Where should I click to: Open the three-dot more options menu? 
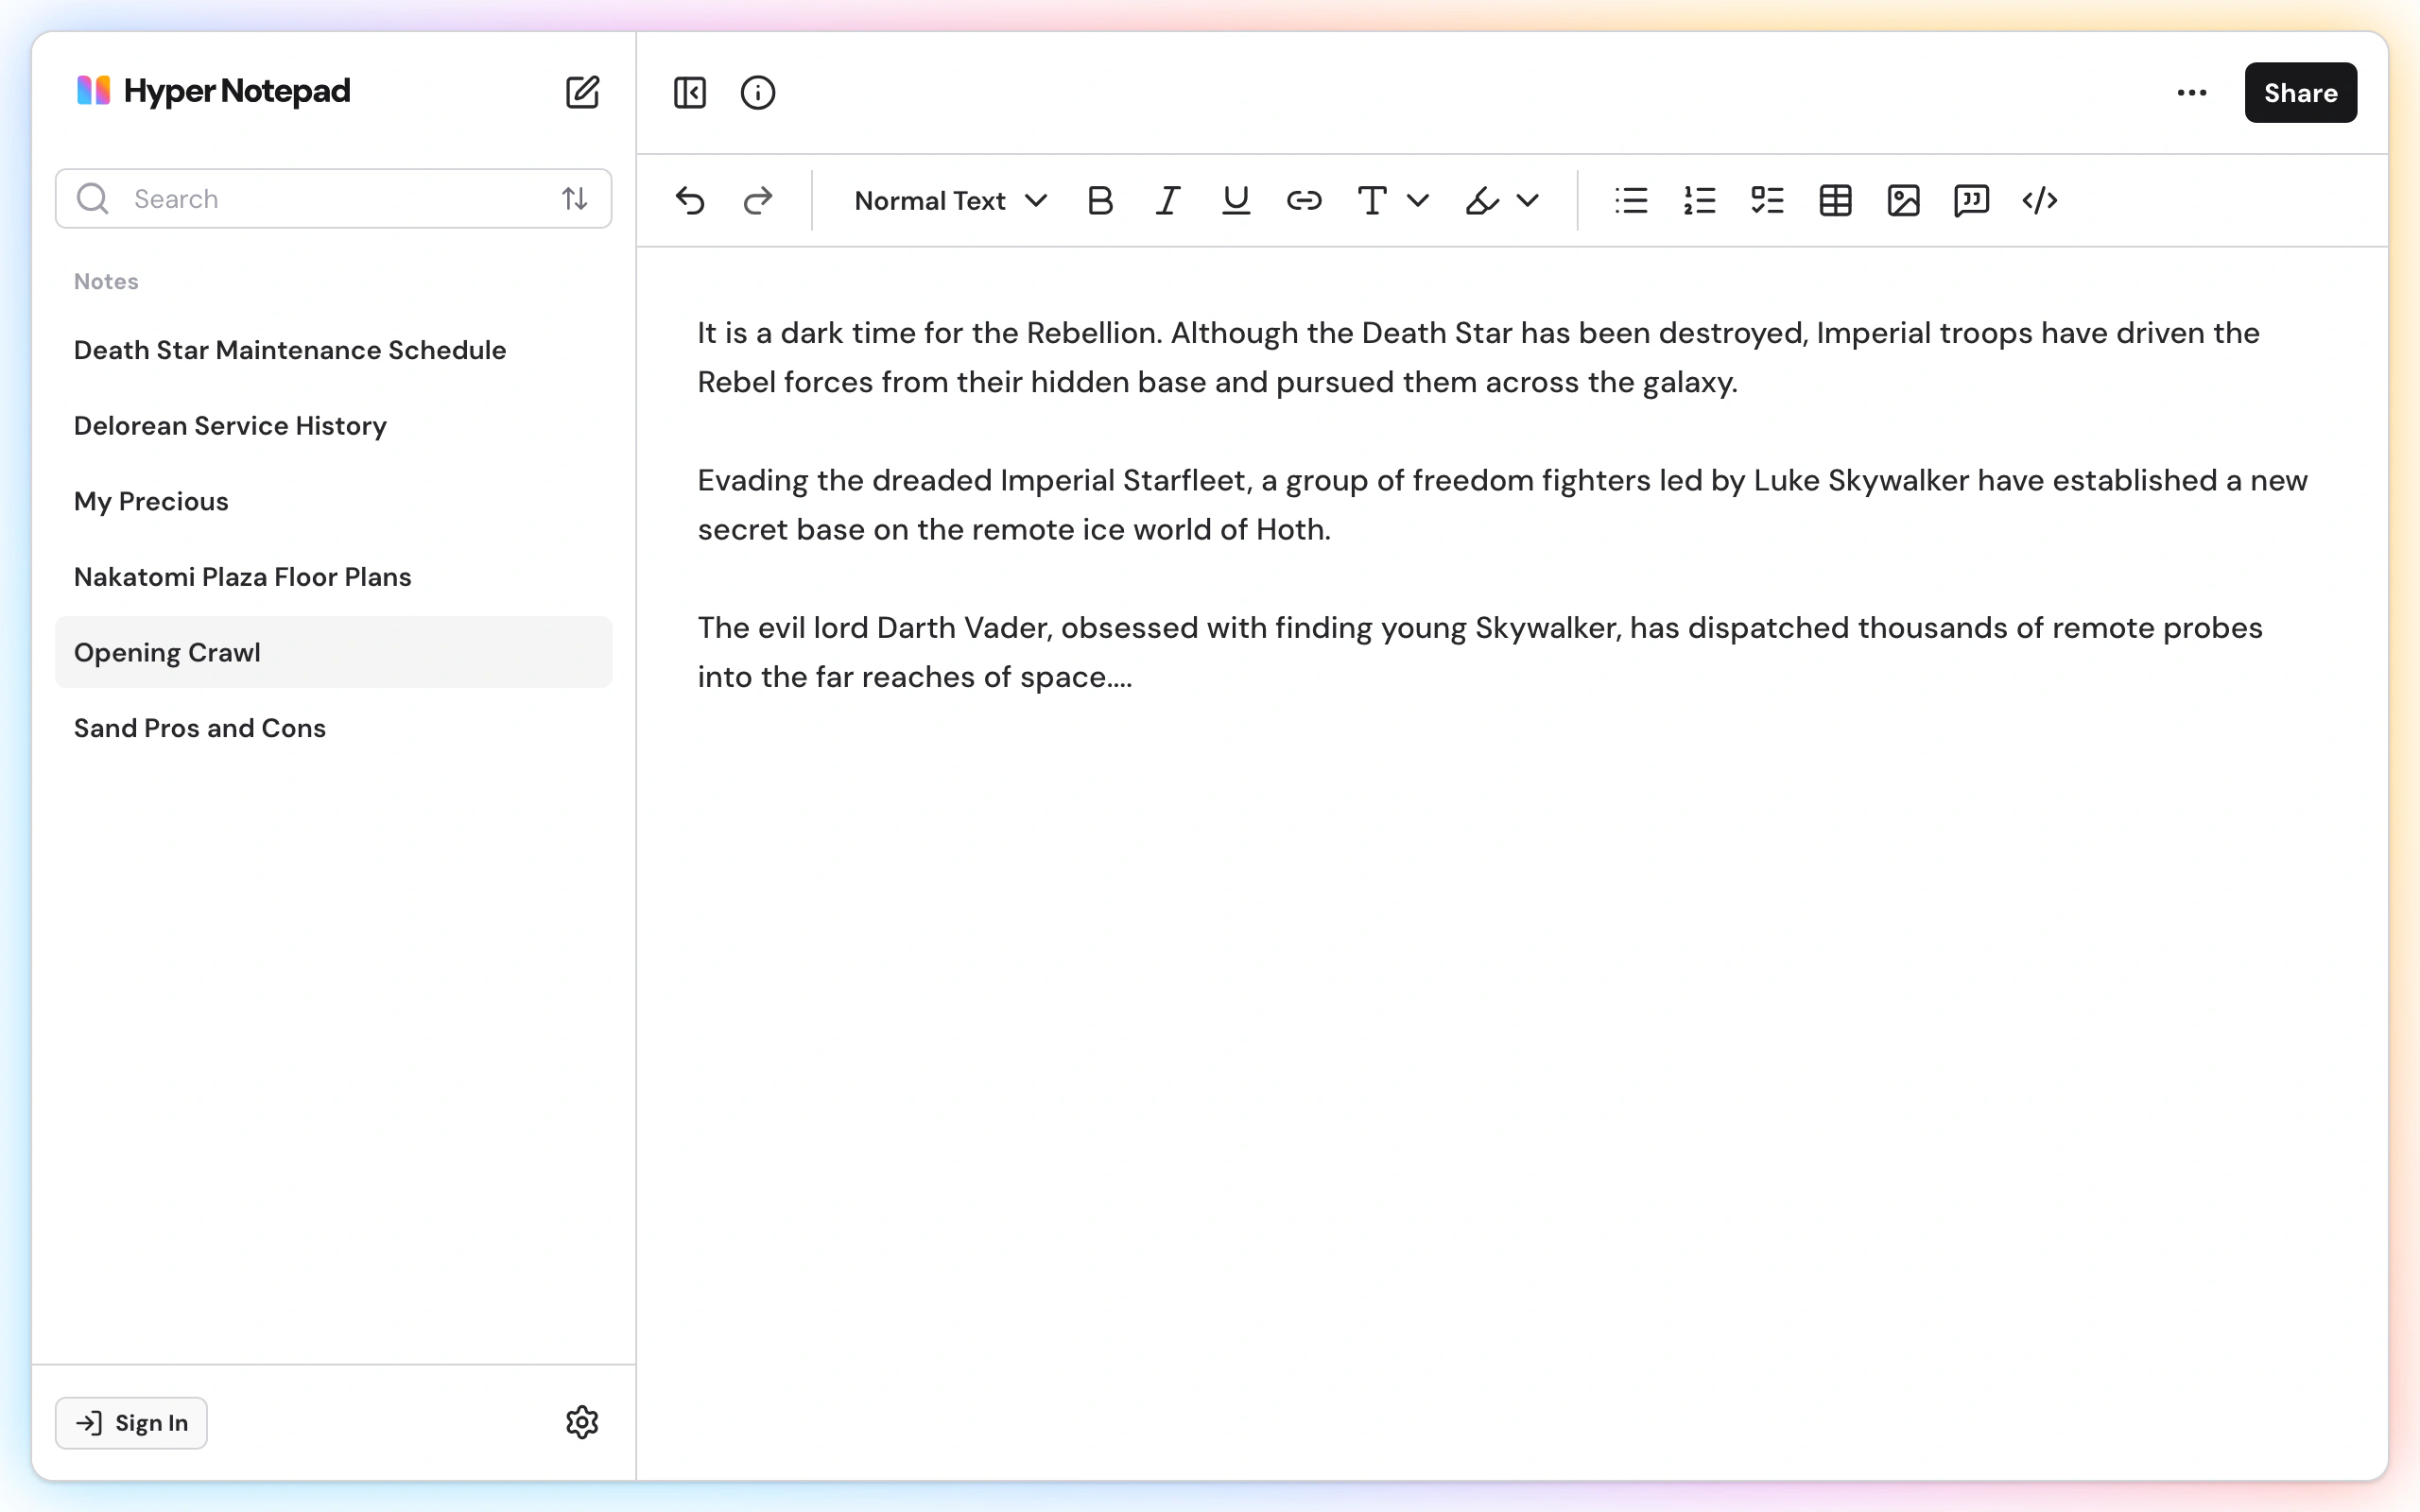(2192, 93)
